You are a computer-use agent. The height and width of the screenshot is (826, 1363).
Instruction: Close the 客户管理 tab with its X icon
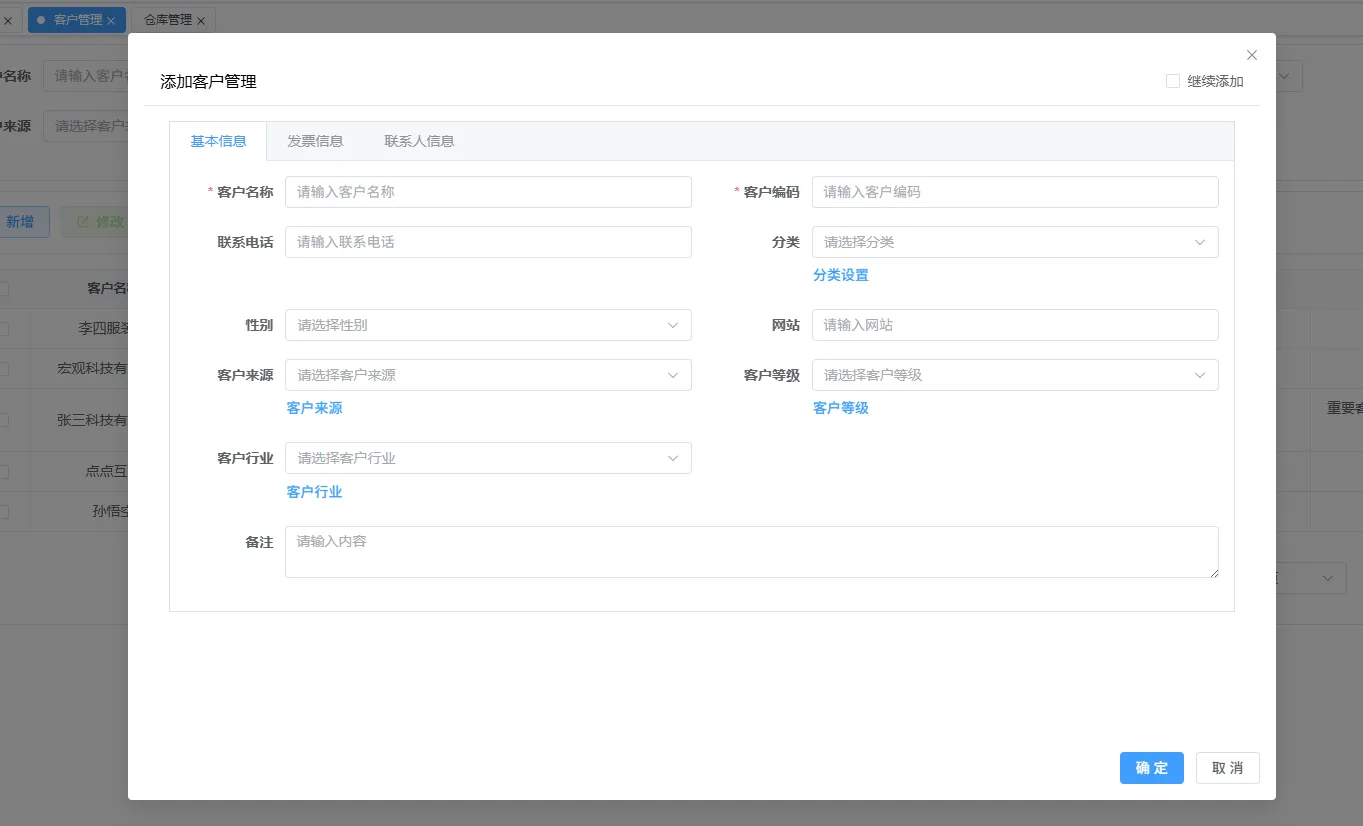coord(111,21)
